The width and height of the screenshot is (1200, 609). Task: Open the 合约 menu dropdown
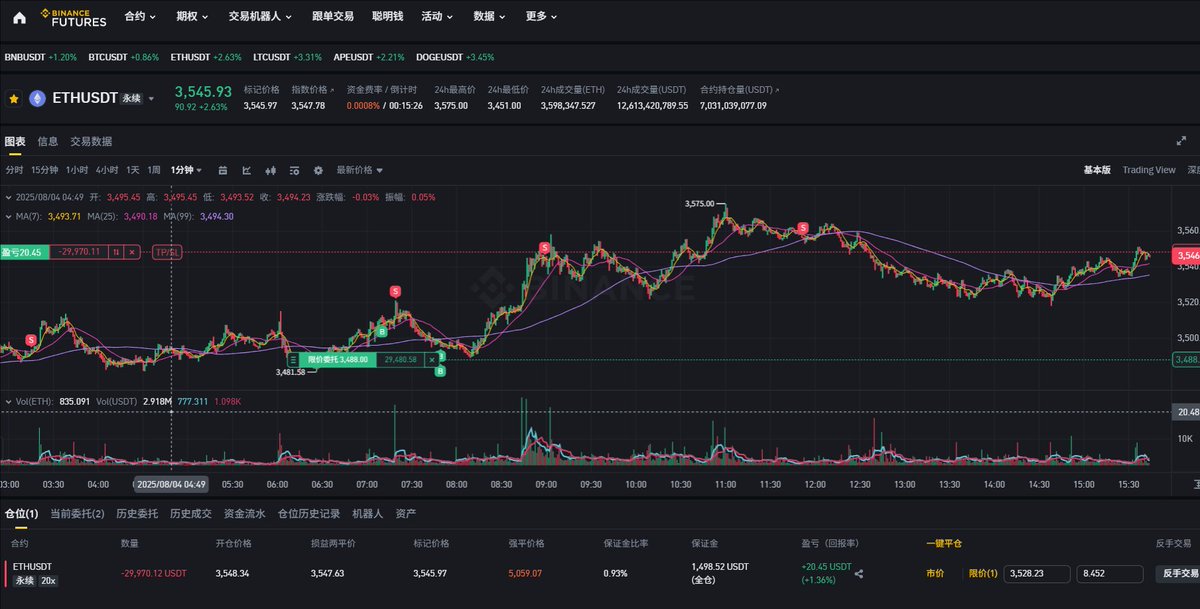[140, 17]
